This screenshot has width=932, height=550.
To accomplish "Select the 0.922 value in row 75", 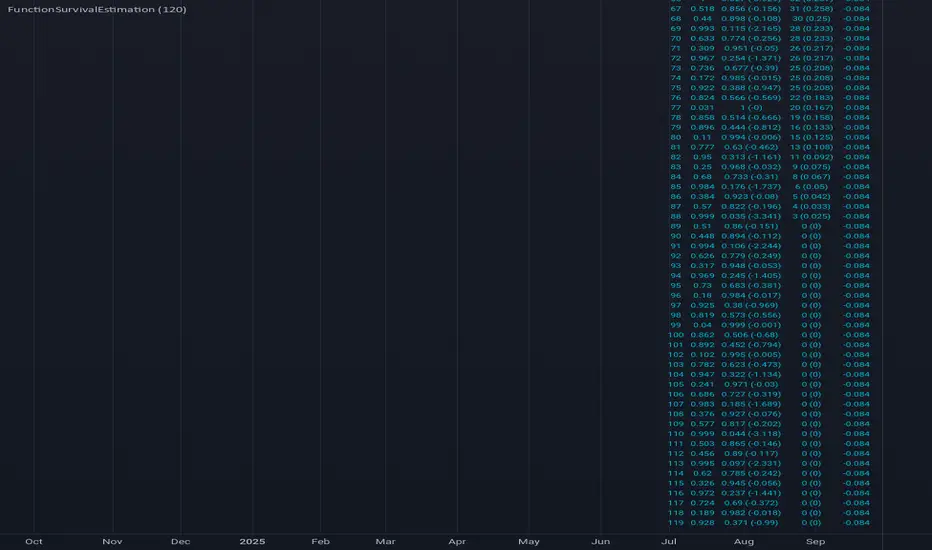I will pyautogui.click(x=703, y=88).
